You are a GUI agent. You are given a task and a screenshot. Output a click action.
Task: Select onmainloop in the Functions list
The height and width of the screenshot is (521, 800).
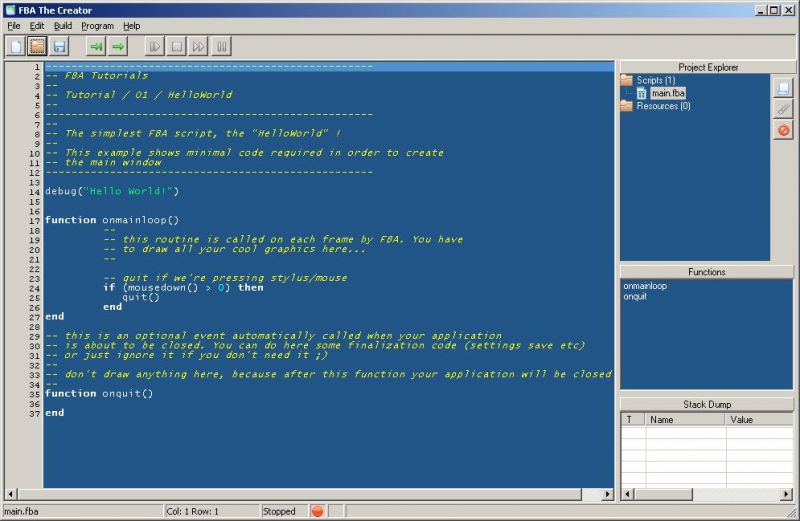(x=645, y=286)
